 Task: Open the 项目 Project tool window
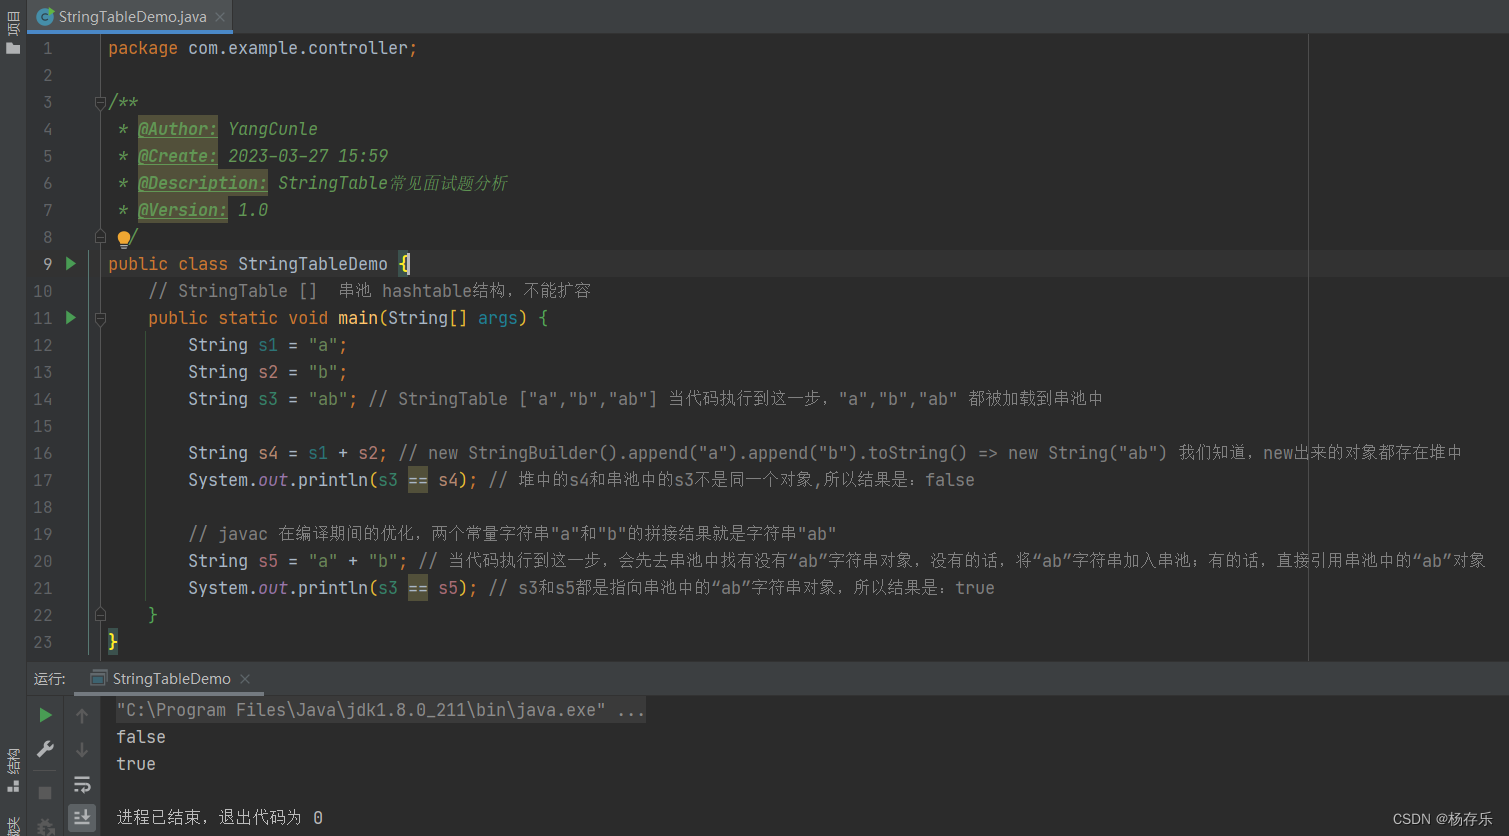[x=12, y=26]
